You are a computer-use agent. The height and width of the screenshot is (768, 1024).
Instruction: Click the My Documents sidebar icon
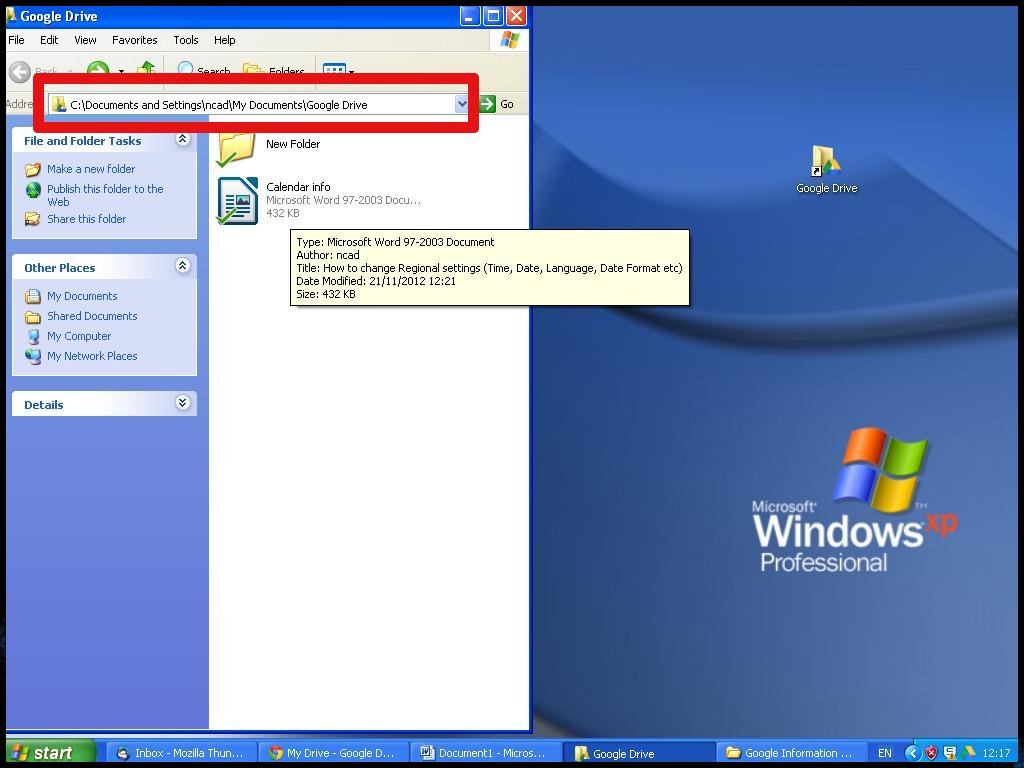[33, 296]
